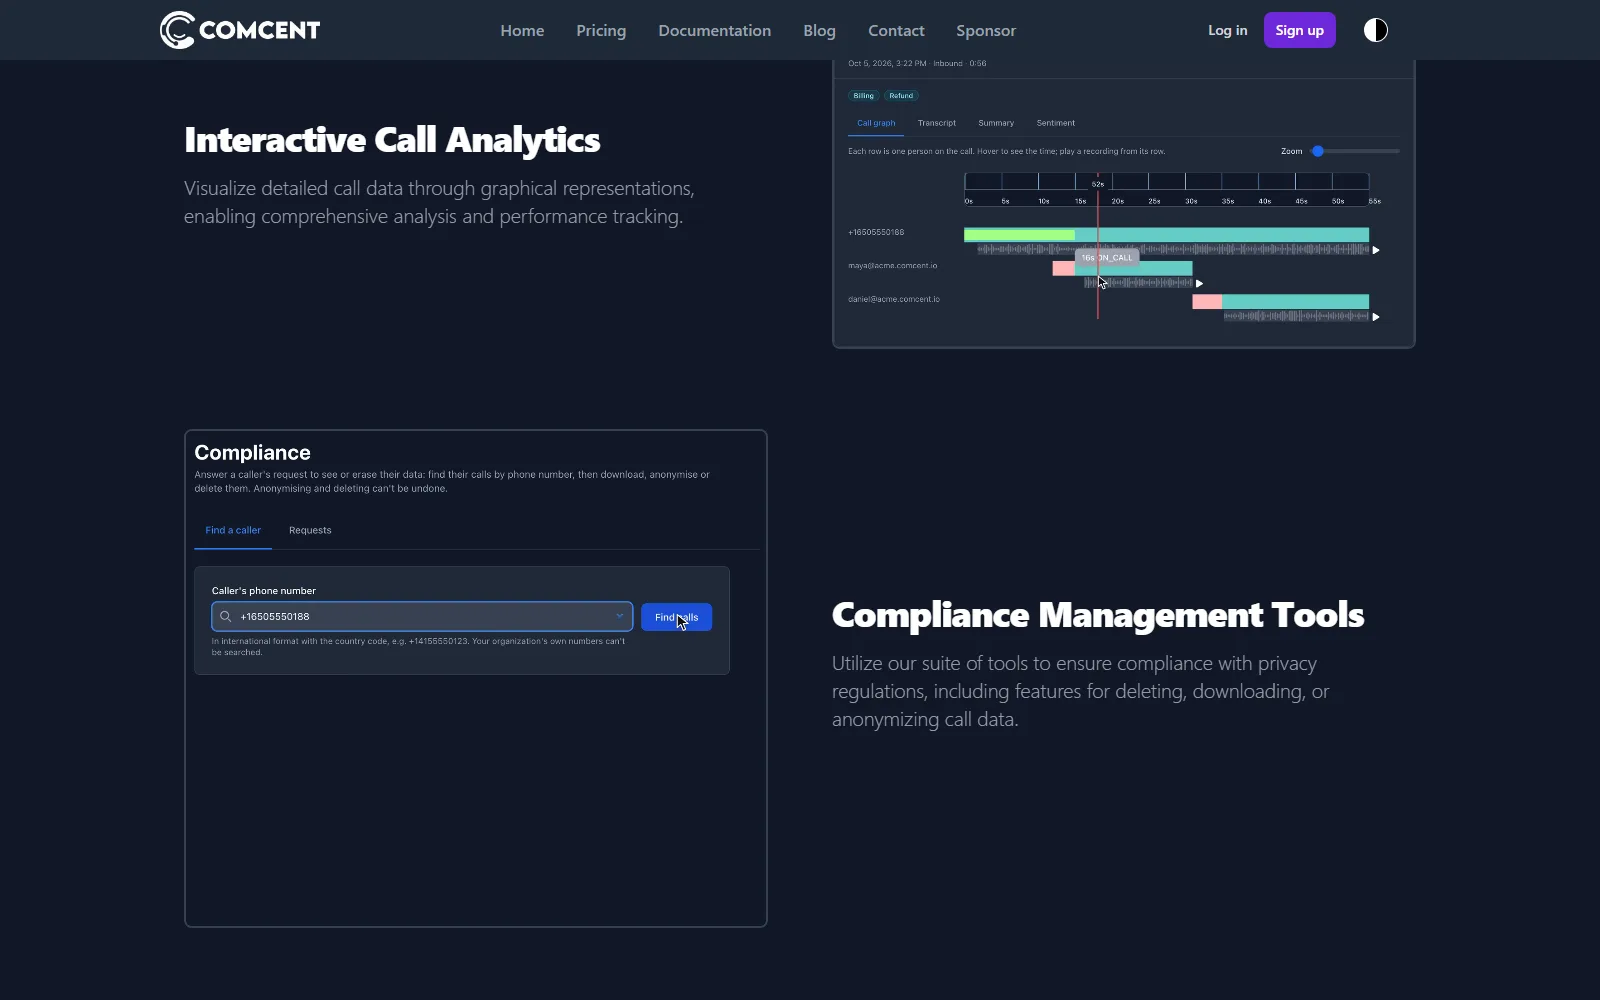Expand the caller phone number dropdown chevron

click(x=620, y=616)
